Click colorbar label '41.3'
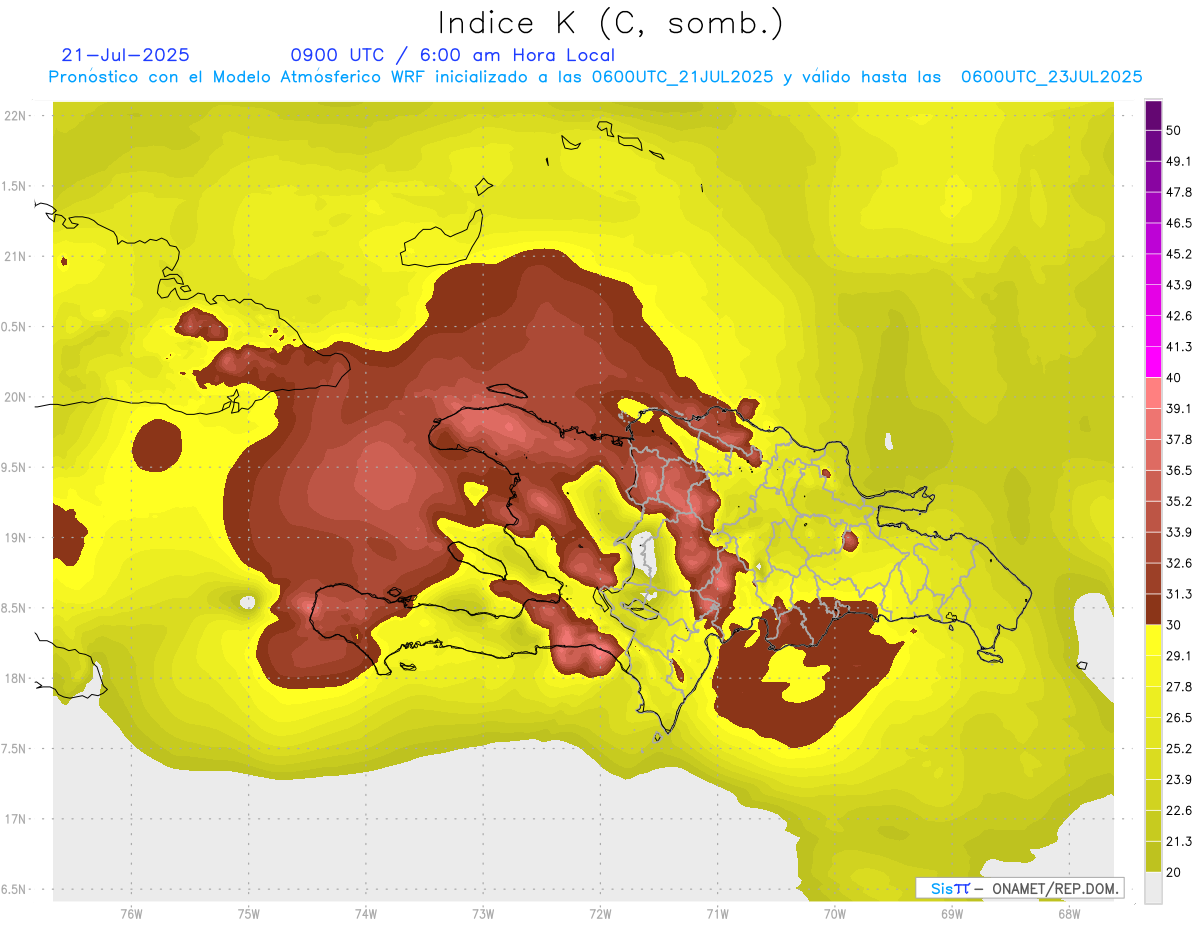This screenshot has width=1200, height=927. click(x=1179, y=347)
